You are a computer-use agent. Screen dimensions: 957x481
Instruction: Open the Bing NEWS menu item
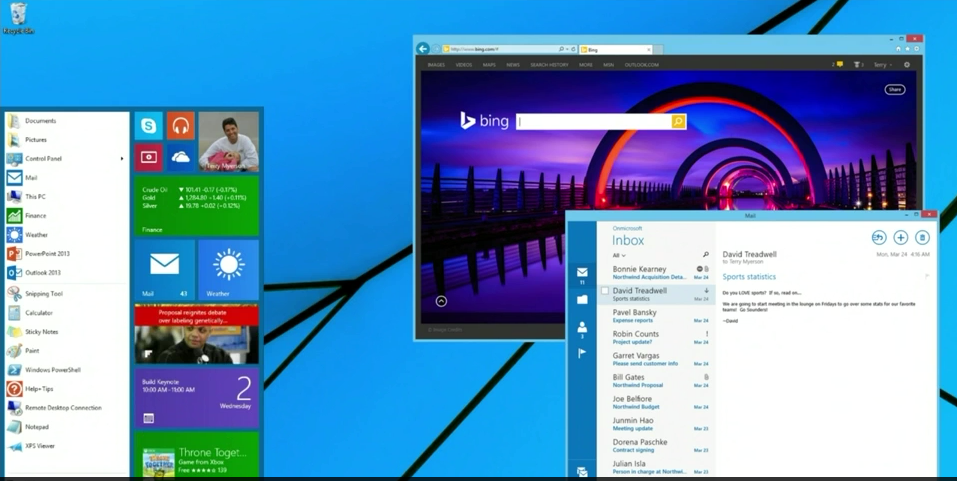pyautogui.click(x=513, y=65)
